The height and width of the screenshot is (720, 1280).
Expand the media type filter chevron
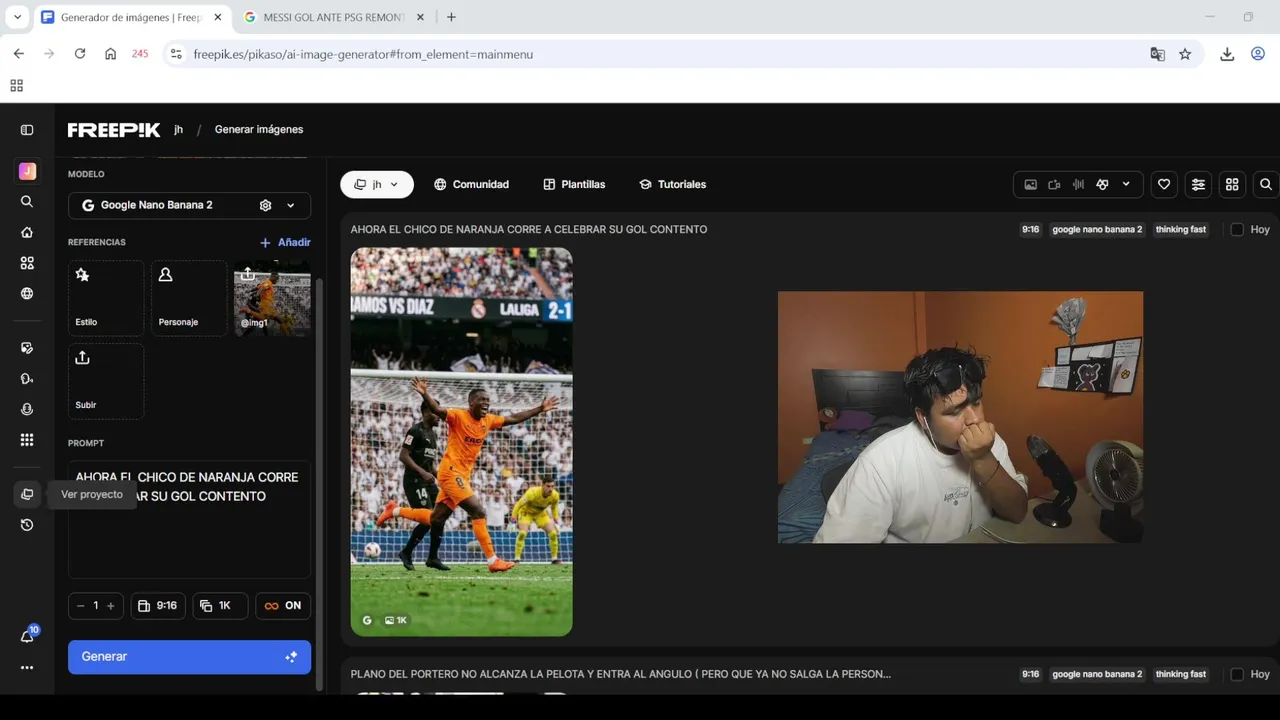(1126, 184)
